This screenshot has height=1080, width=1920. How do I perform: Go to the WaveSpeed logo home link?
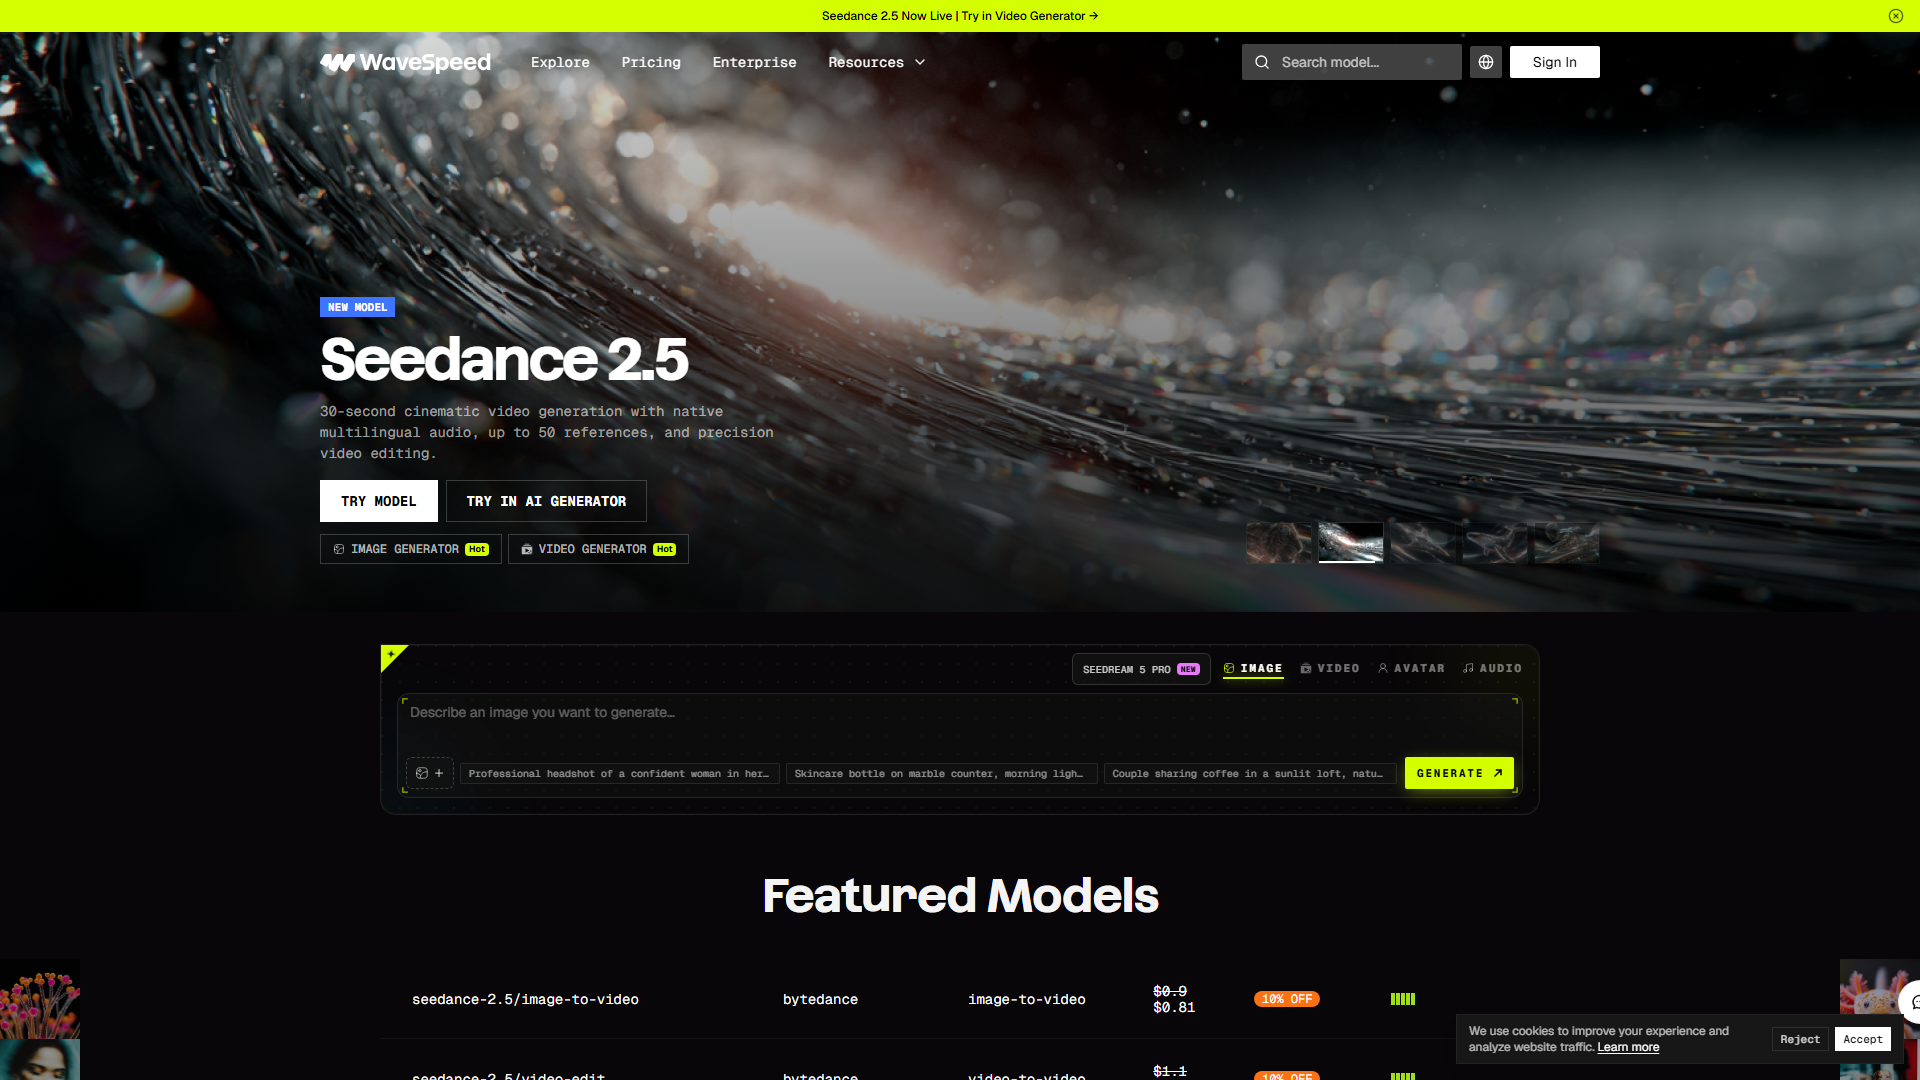click(x=405, y=62)
